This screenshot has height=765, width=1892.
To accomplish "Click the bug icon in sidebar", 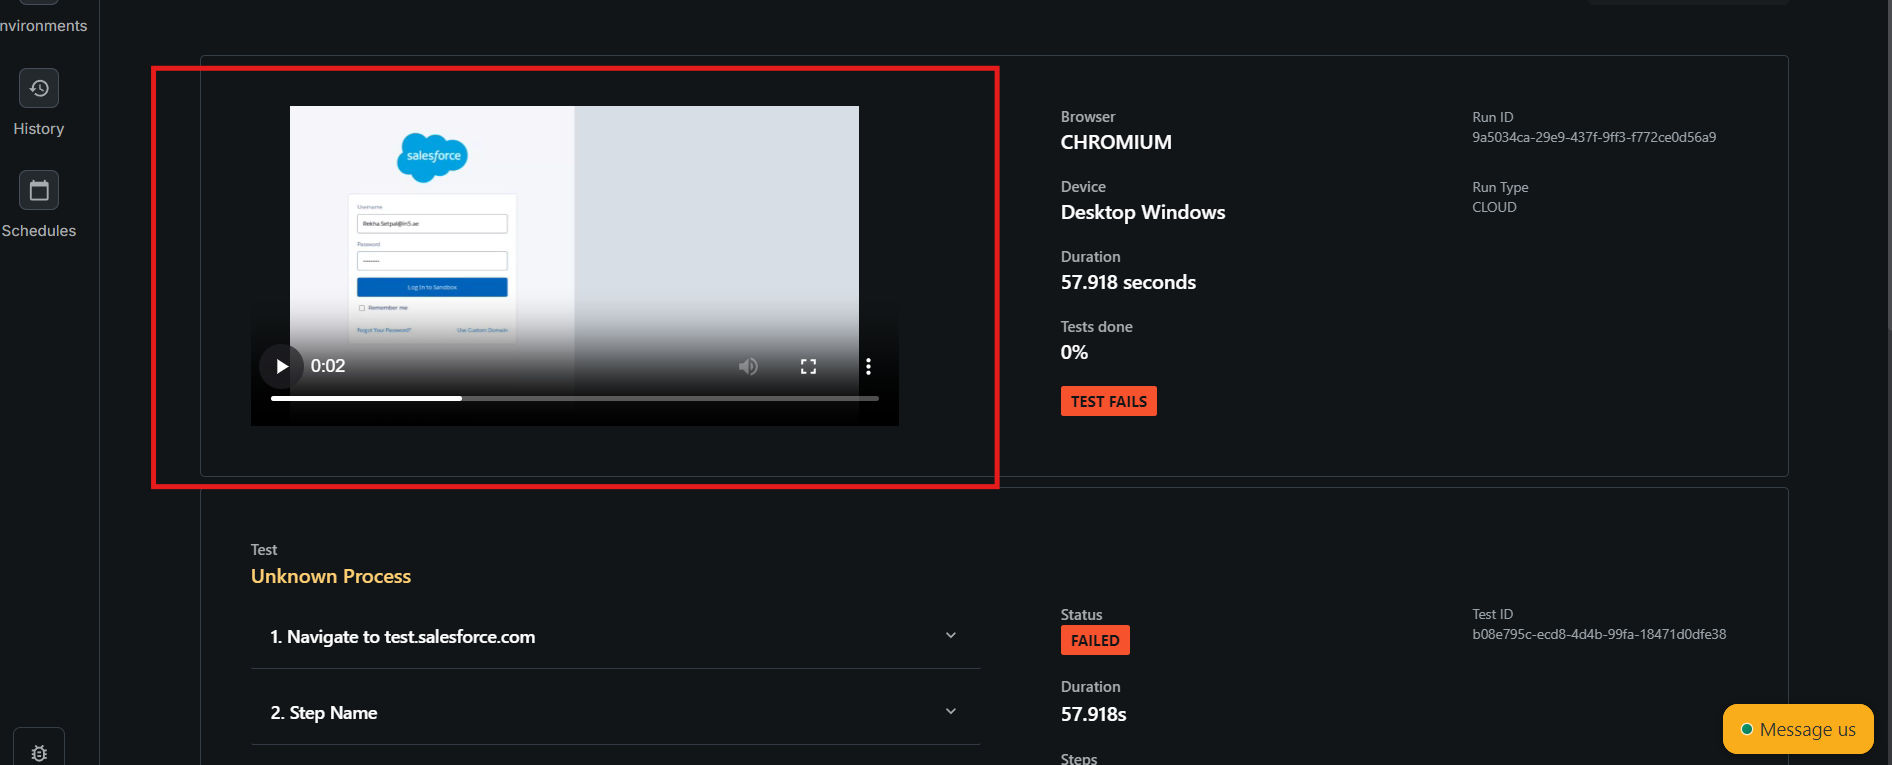I will pyautogui.click(x=39, y=753).
